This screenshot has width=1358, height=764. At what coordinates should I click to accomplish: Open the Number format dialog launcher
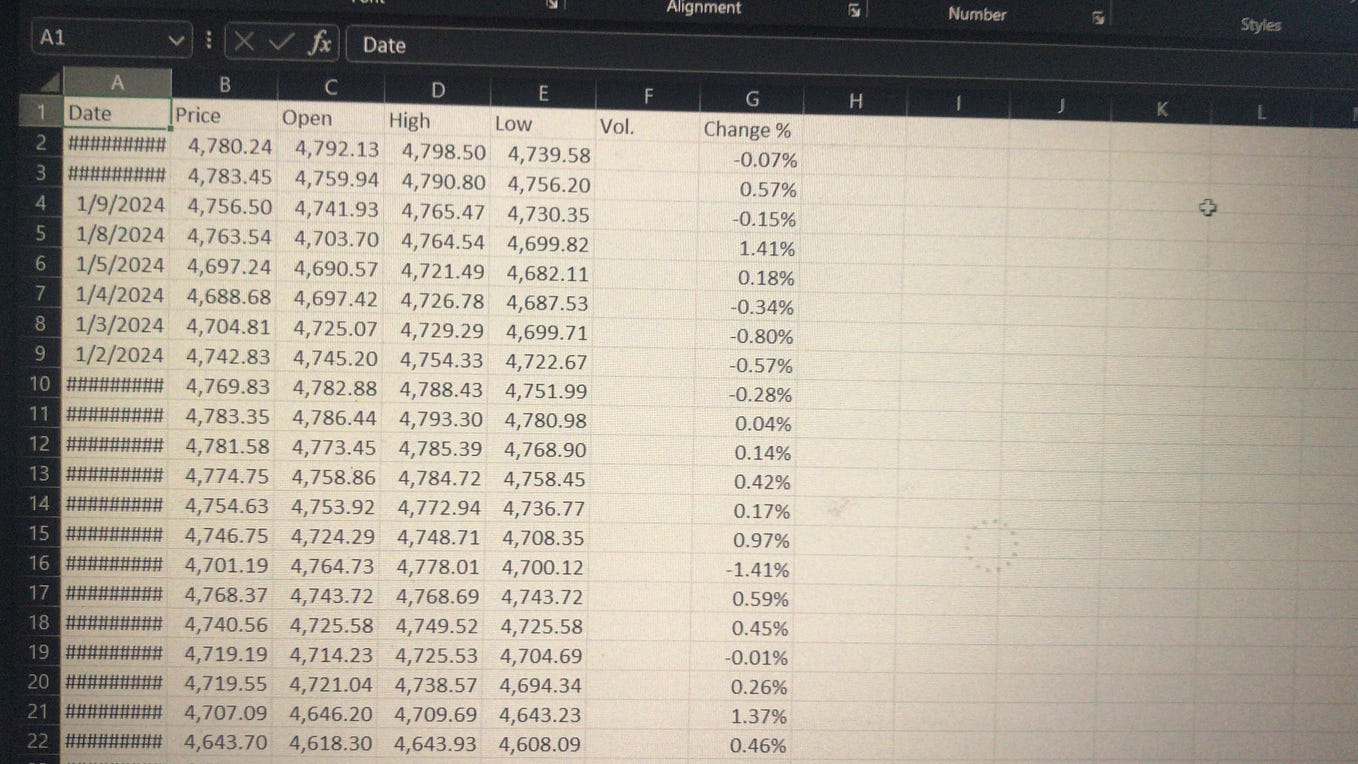coord(1097,16)
